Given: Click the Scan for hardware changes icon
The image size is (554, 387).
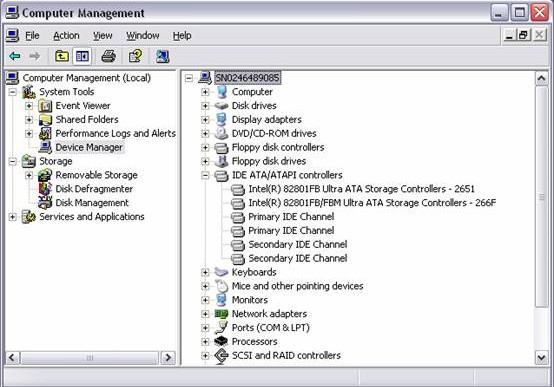Looking at the screenshot, I should (x=162, y=56).
